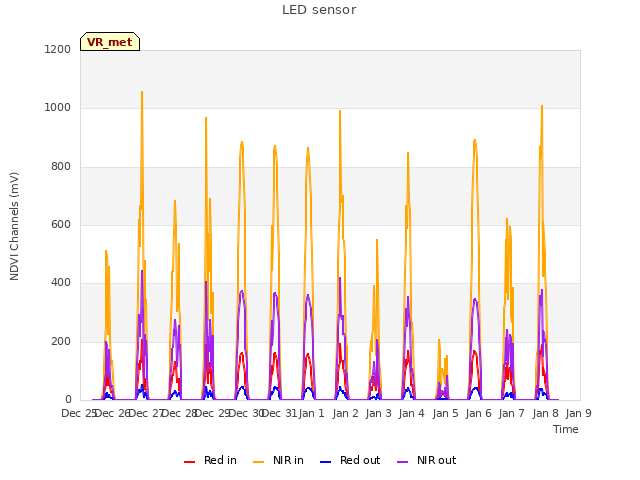Click the purple line swatch in legend
The height and width of the screenshot is (480, 640).
coord(402,462)
